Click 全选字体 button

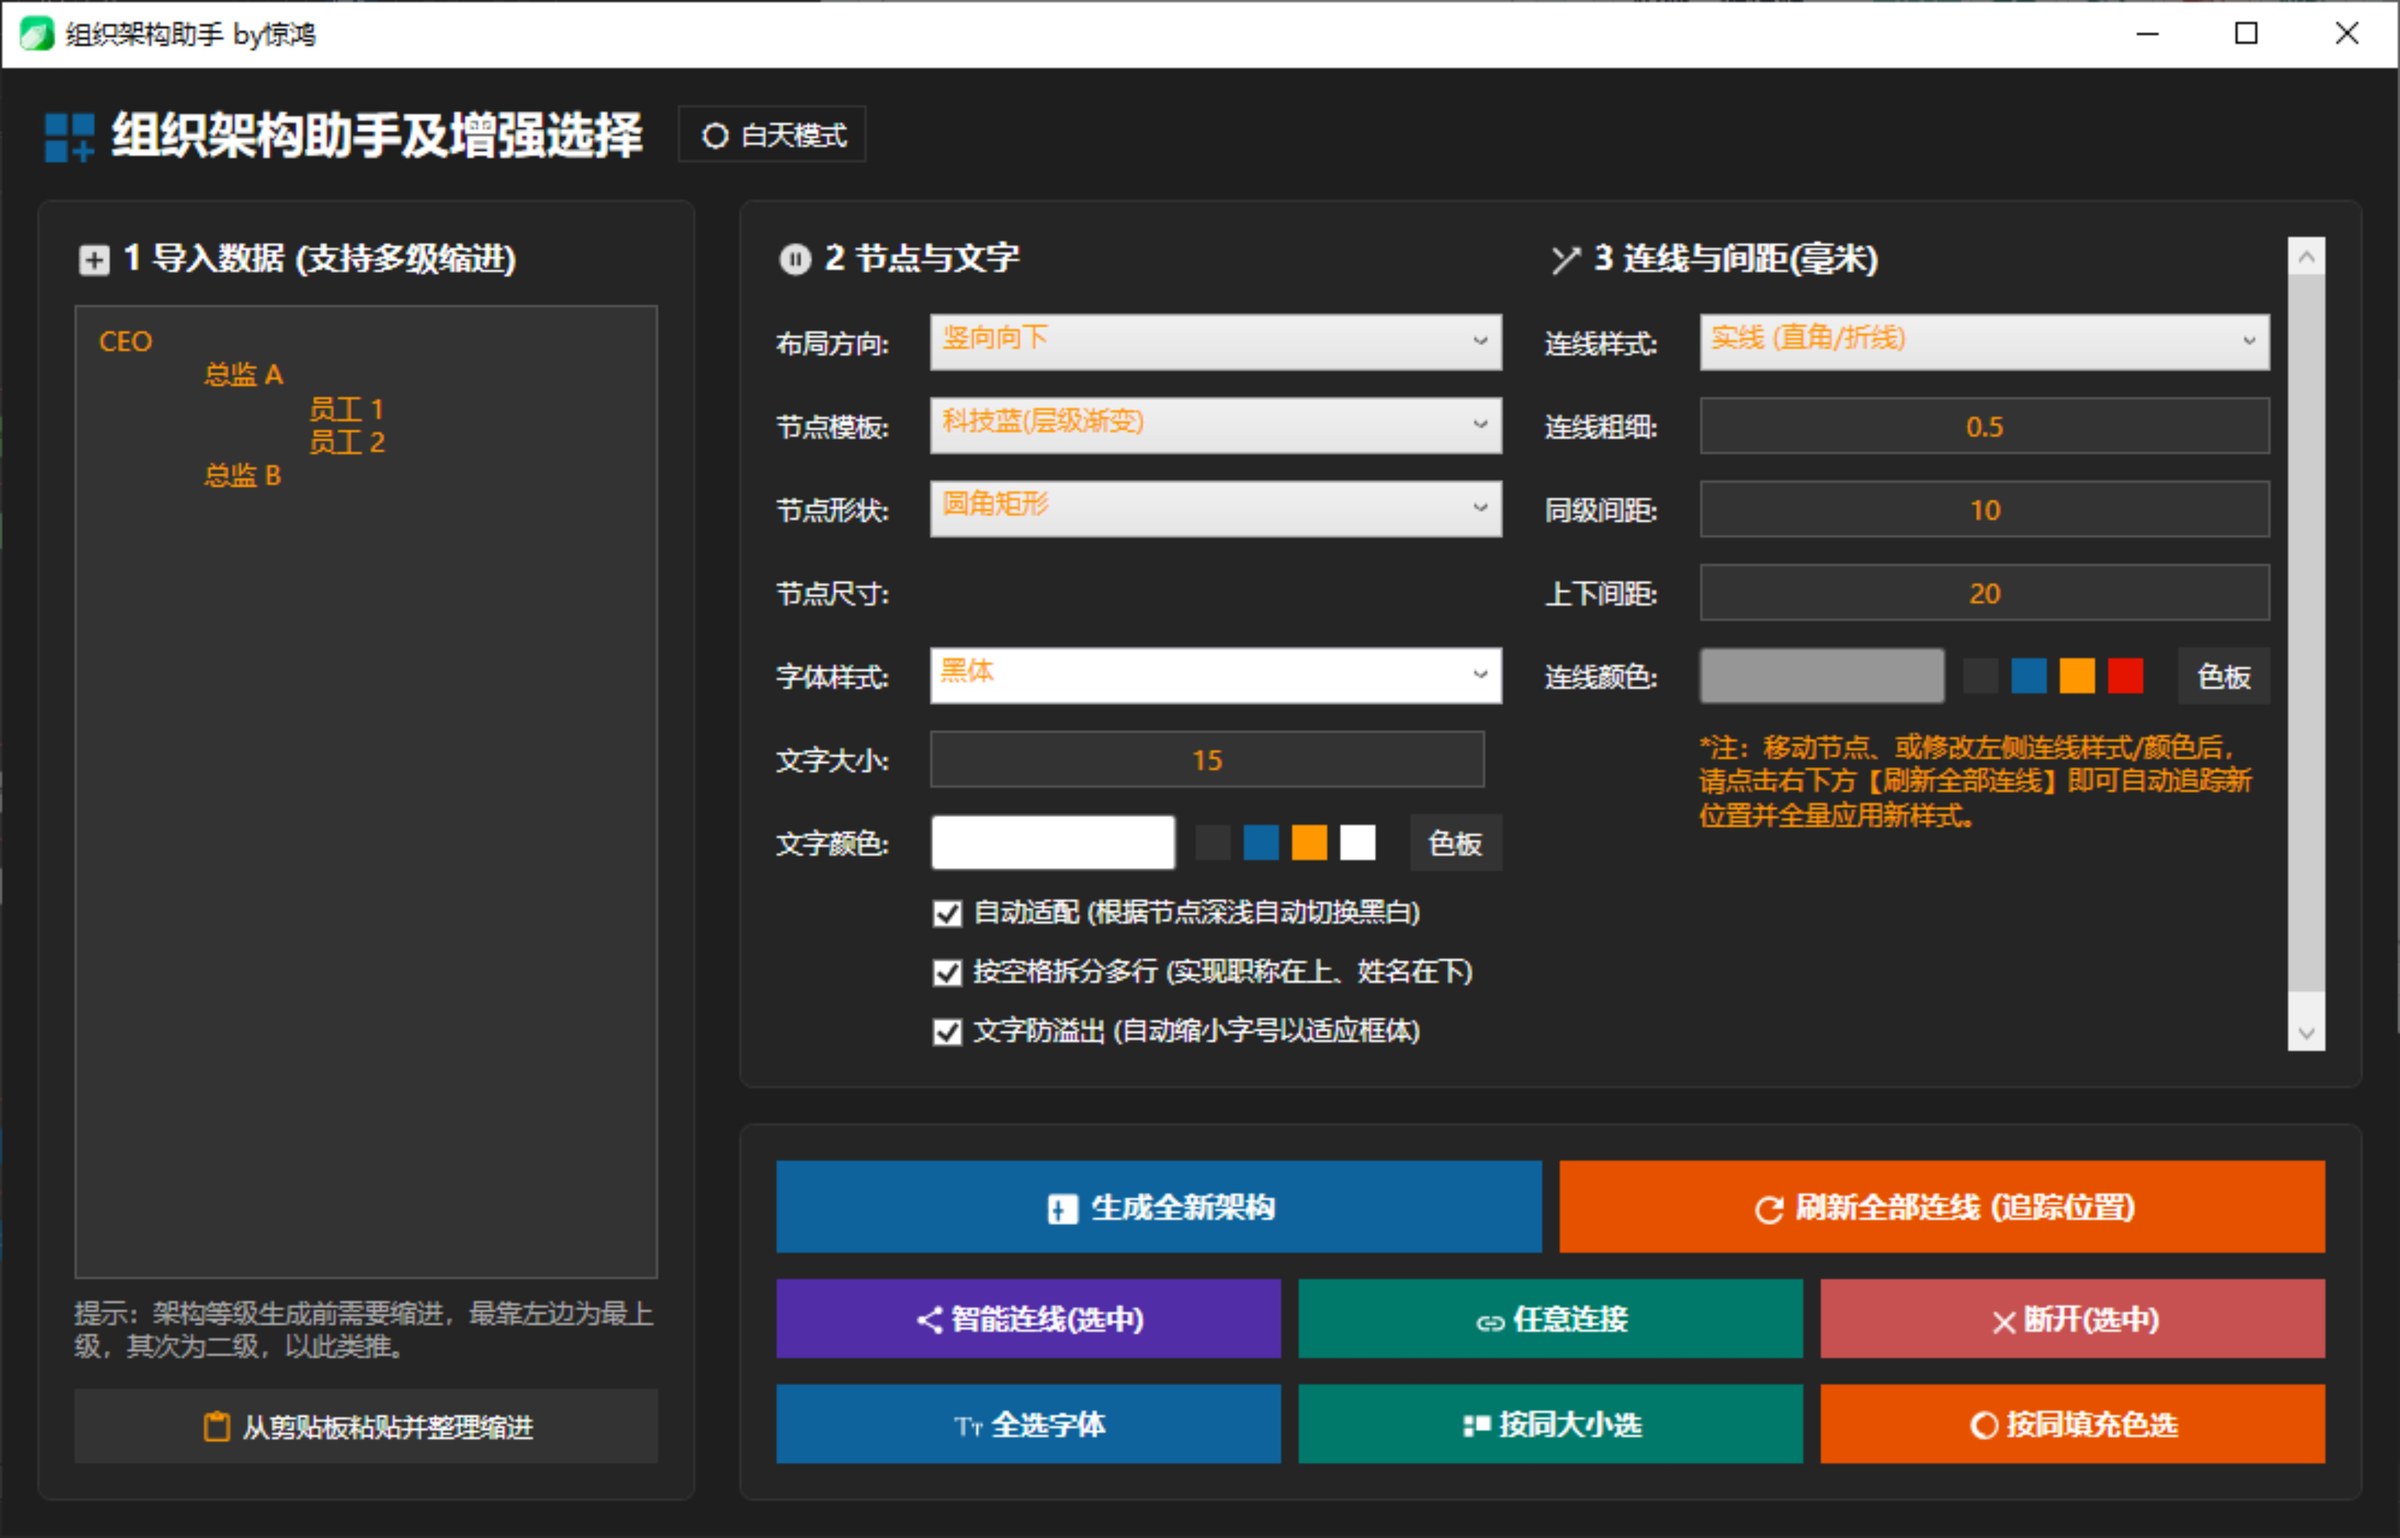[1028, 1424]
